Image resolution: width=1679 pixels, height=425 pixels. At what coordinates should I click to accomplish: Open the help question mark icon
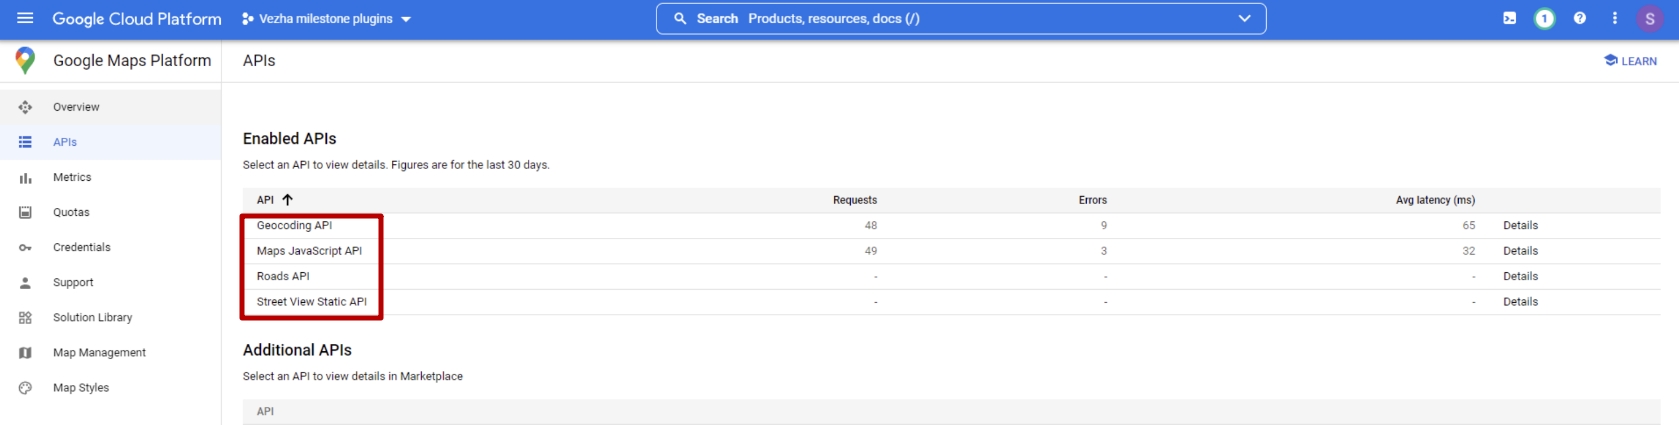(x=1579, y=19)
